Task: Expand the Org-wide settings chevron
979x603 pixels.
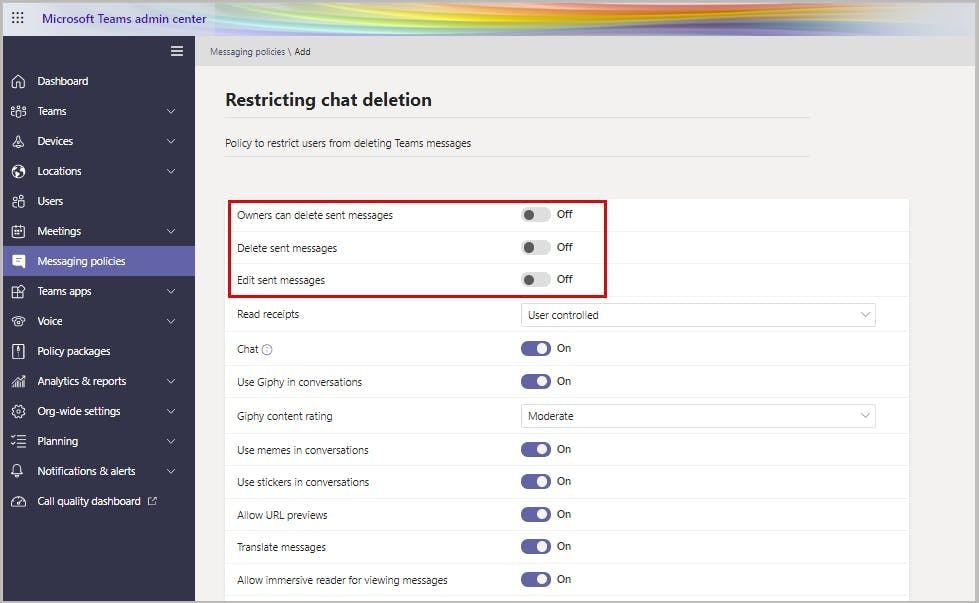Action: (171, 411)
